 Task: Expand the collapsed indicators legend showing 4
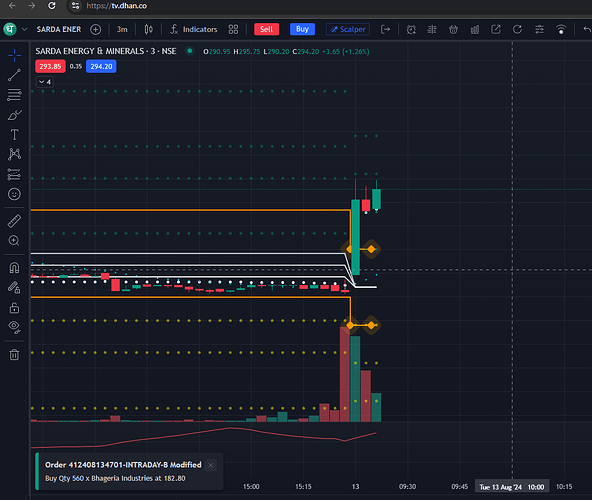click(x=45, y=82)
